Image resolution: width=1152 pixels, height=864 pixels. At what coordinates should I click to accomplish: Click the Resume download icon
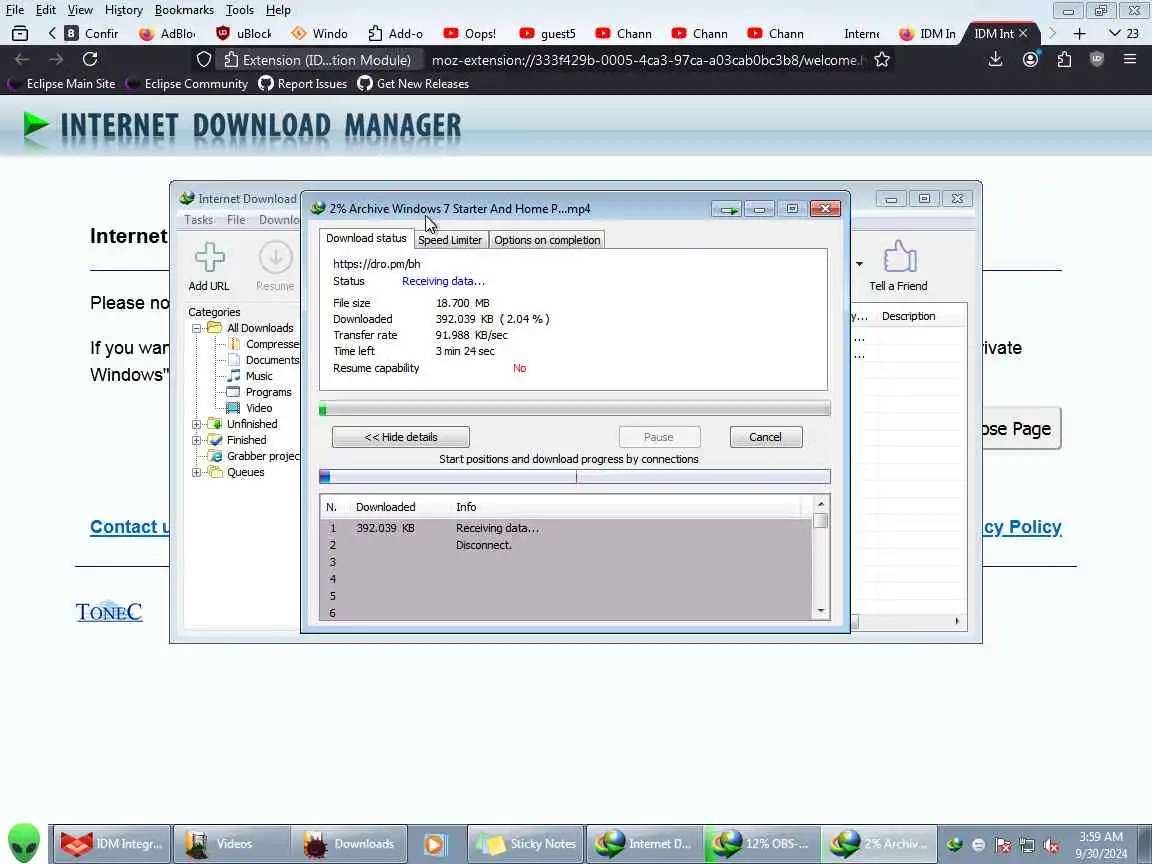pyautogui.click(x=276, y=258)
